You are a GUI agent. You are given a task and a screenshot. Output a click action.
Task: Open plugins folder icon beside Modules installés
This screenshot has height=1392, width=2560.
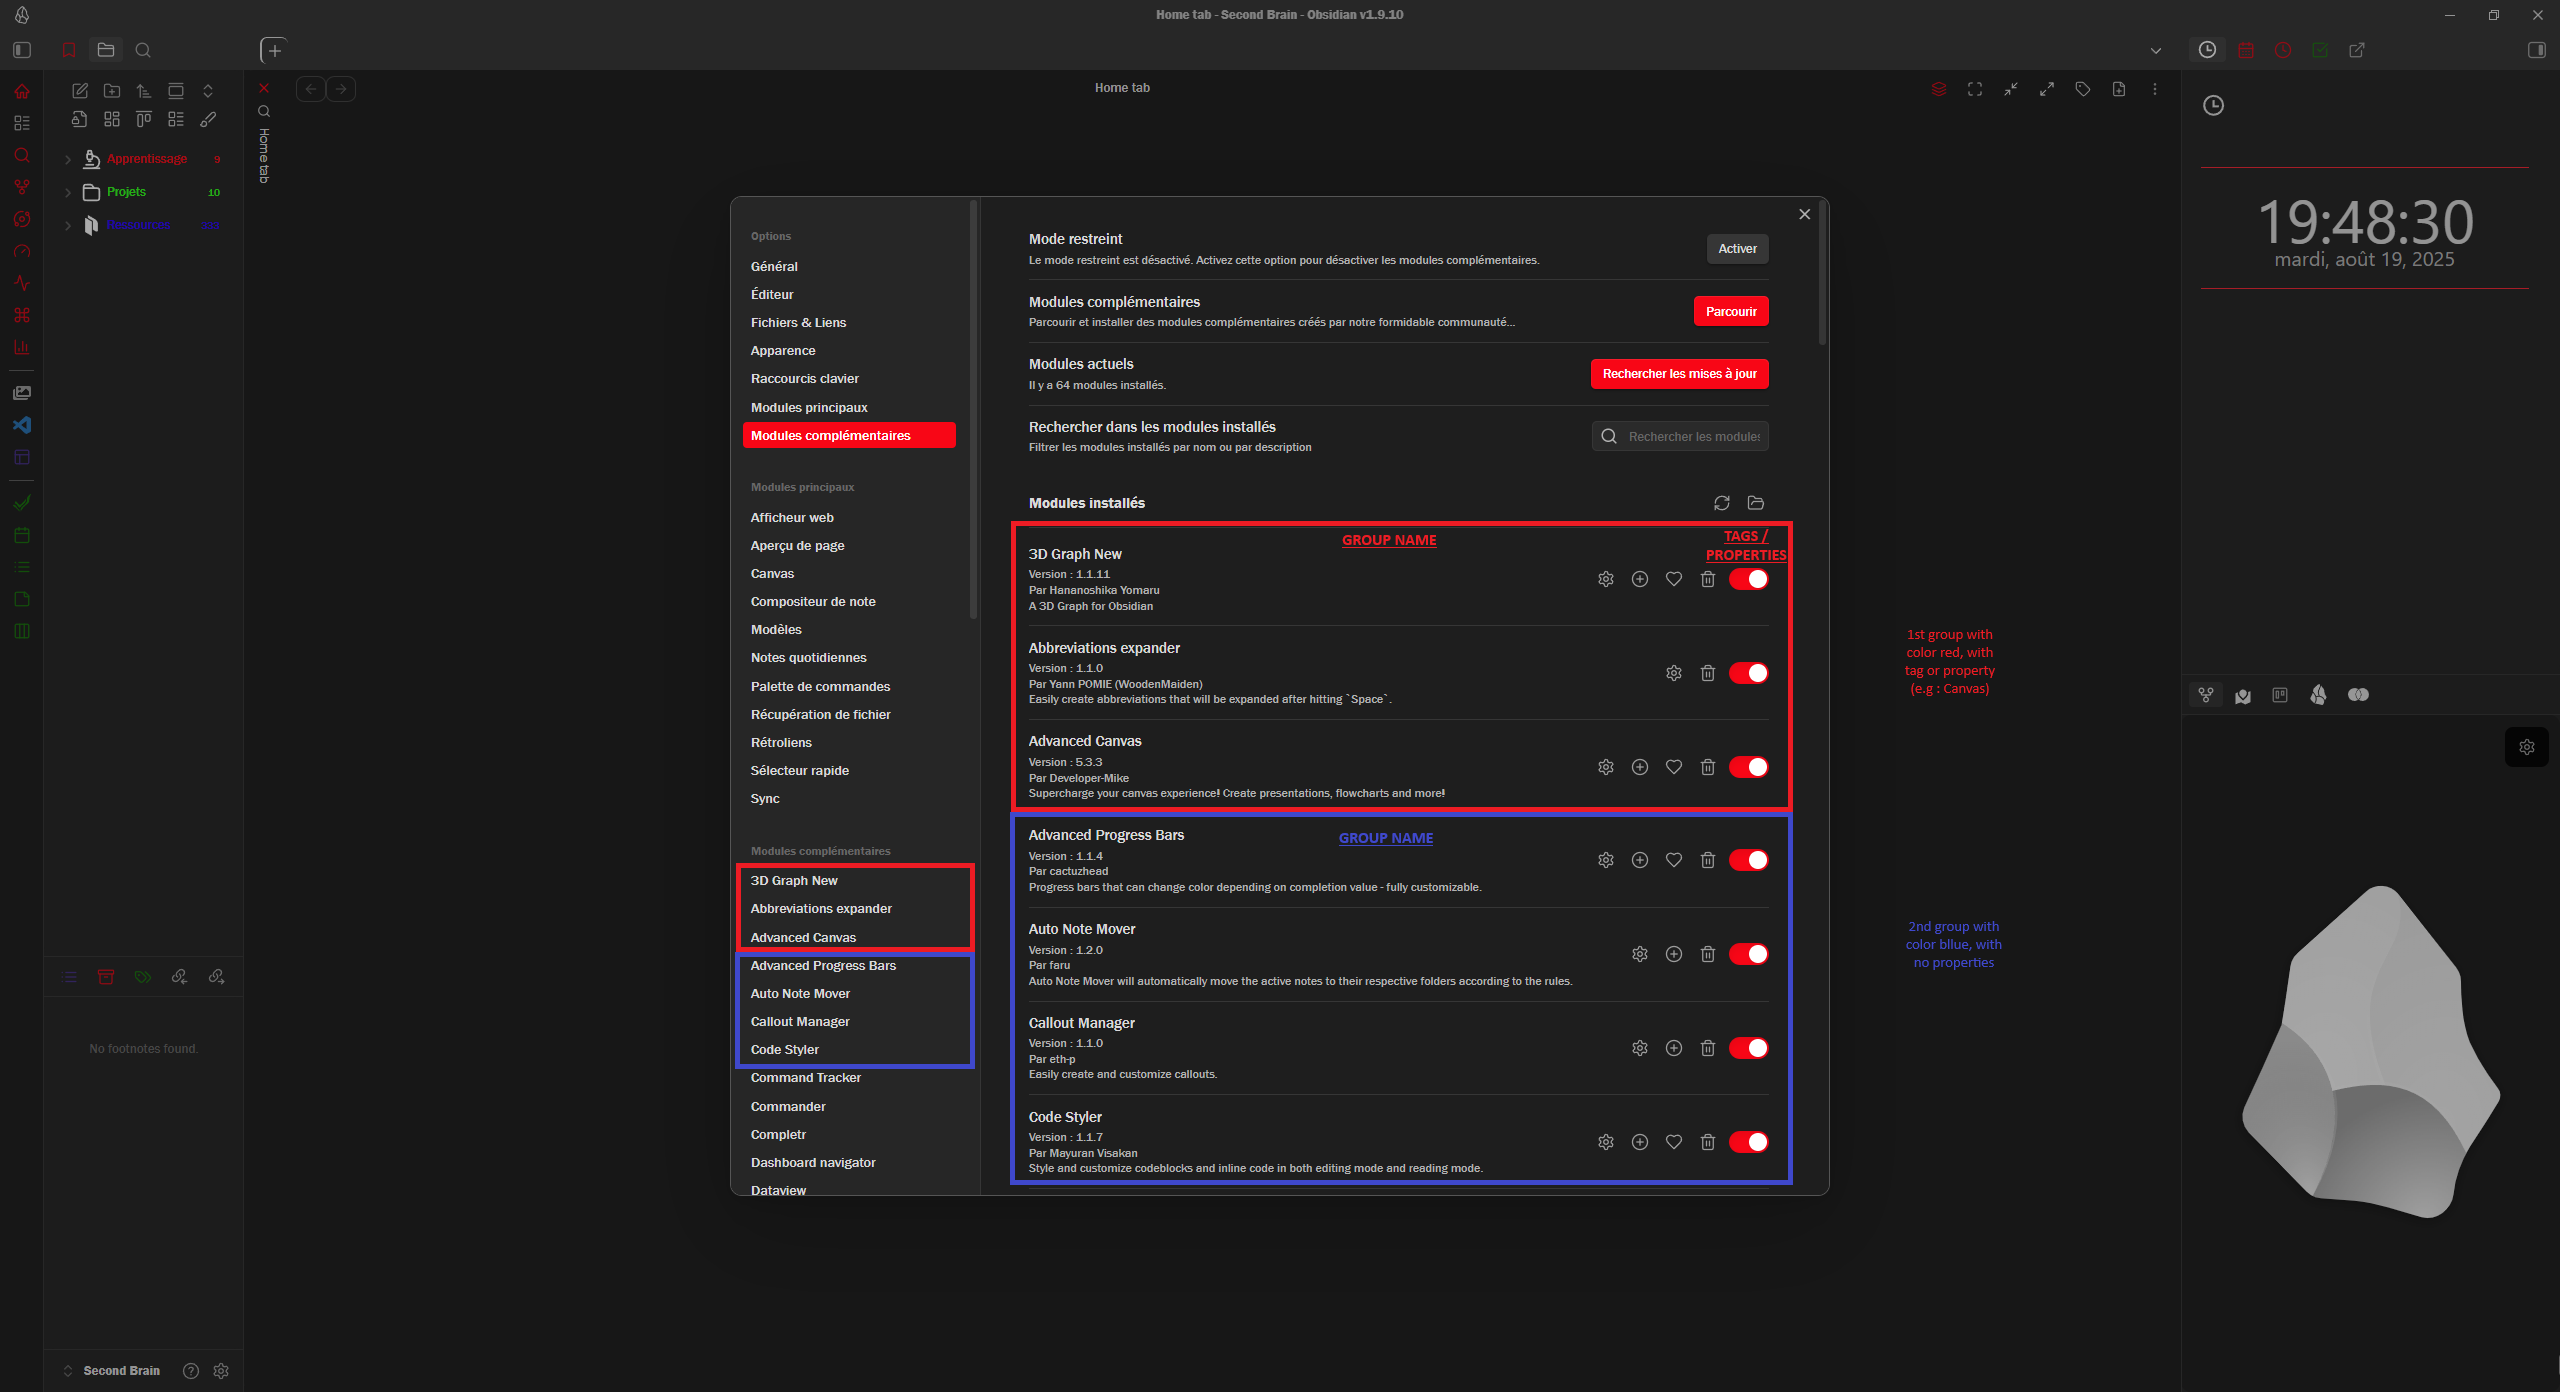[x=1755, y=503]
